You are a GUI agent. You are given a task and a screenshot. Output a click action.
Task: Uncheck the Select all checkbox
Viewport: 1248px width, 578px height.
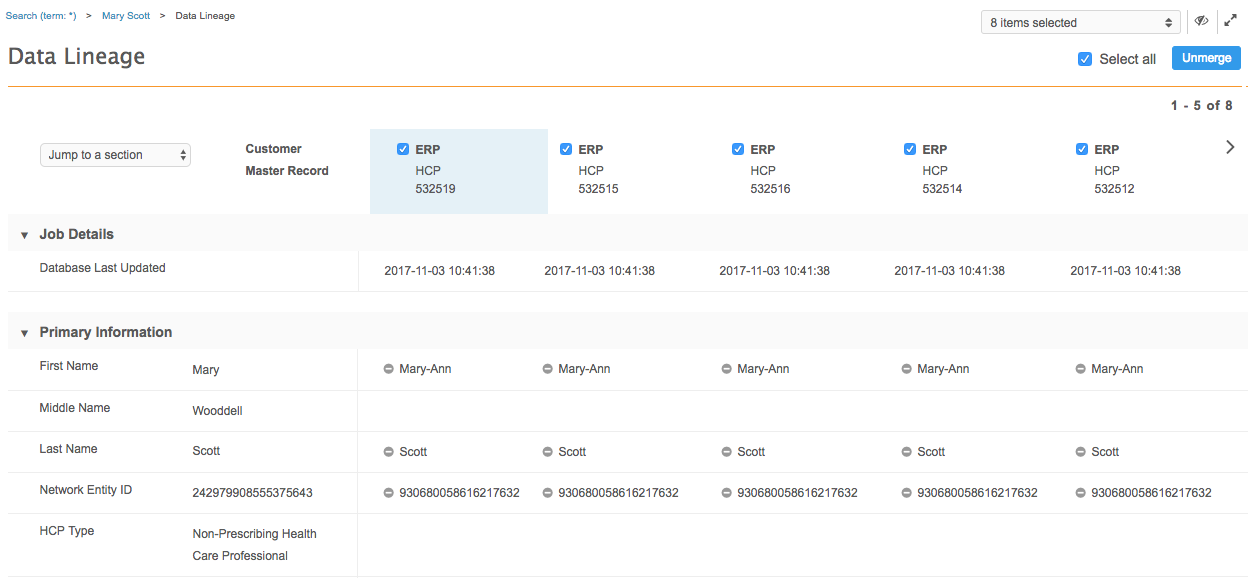[x=1085, y=59]
